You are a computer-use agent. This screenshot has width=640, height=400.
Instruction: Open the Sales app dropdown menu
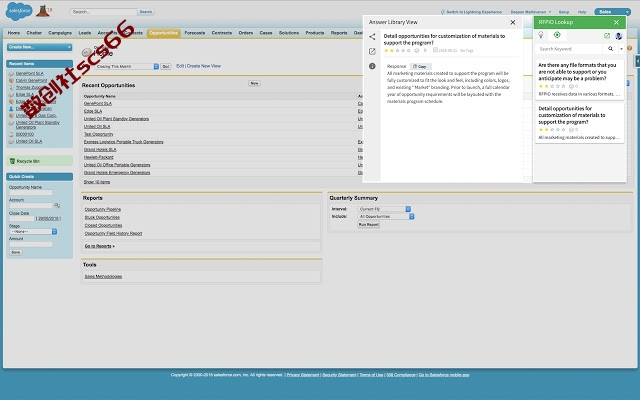(x=612, y=12)
